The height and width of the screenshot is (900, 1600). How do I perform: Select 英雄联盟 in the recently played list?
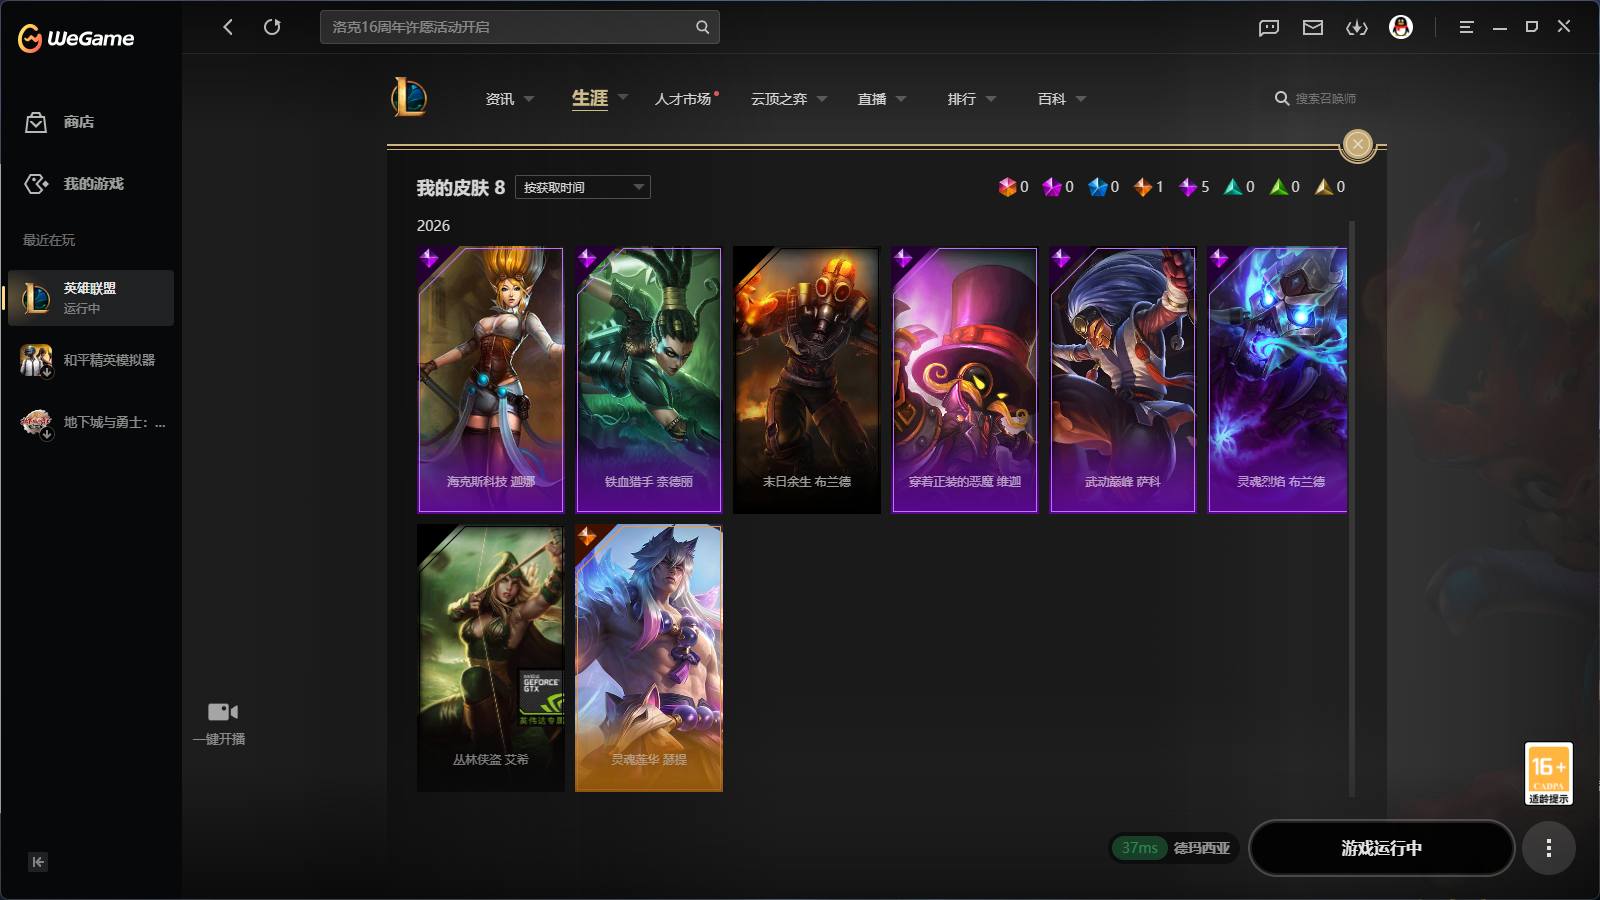coord(91,298)
